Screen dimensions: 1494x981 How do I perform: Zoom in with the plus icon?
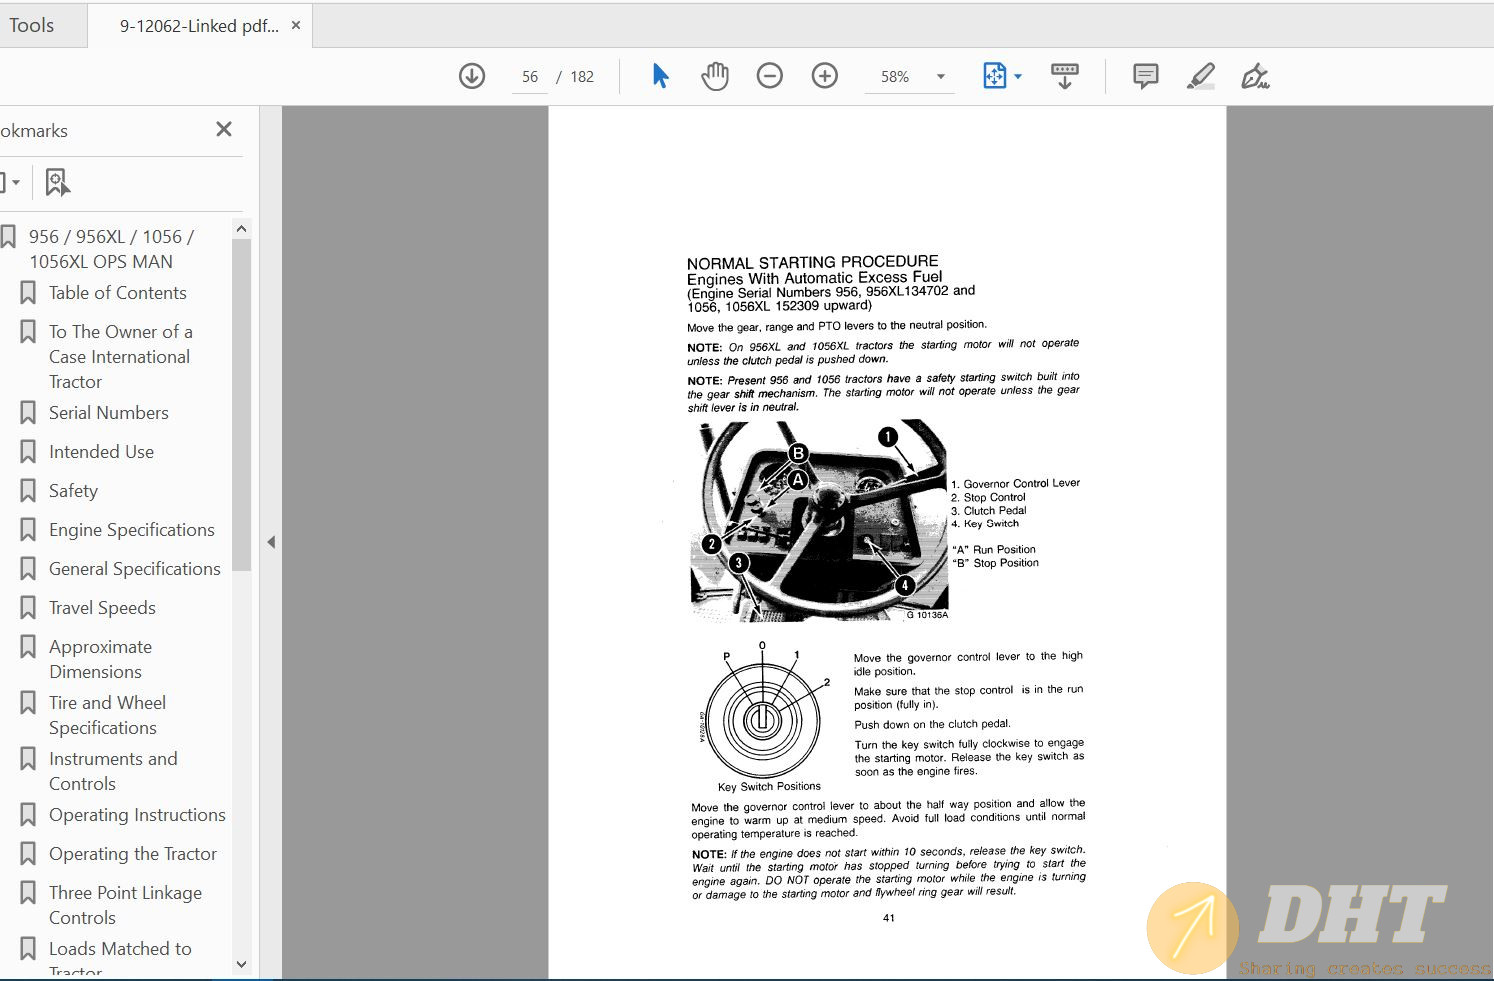click(x=824, y=76)
